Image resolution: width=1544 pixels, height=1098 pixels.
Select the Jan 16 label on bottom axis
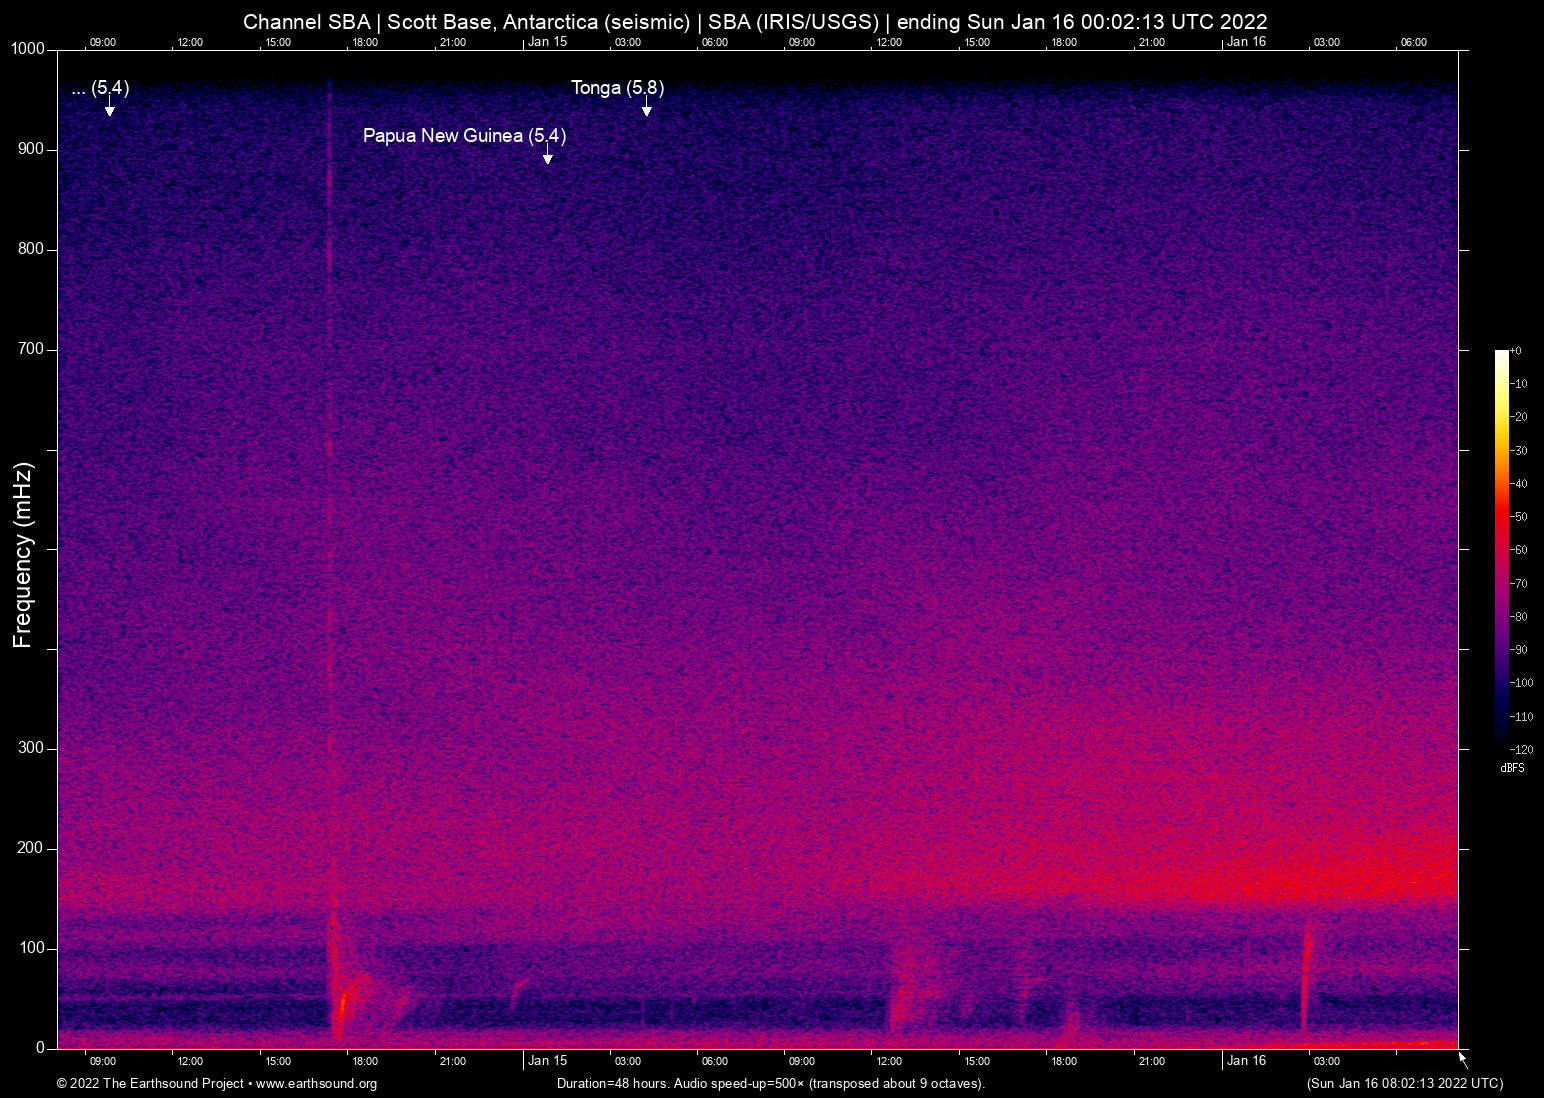1247,1060
